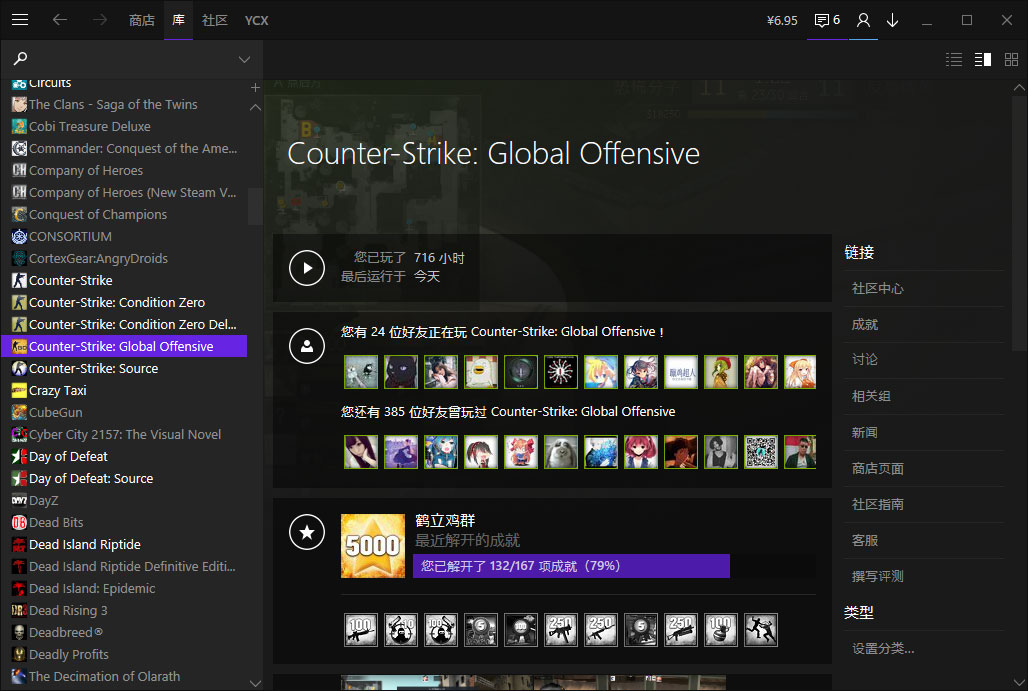Select Cobi Treasure Deluxe in list

(x=125, y=127)
